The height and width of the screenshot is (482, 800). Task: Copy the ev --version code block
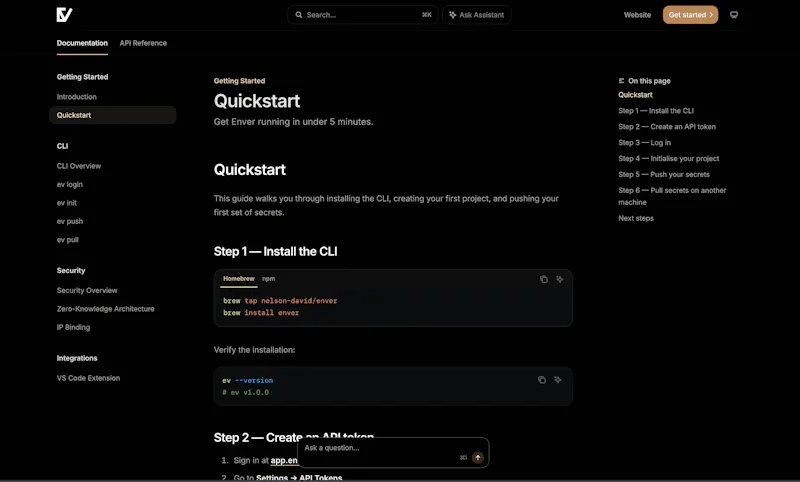pyautogui.click(x=542, y=379)
